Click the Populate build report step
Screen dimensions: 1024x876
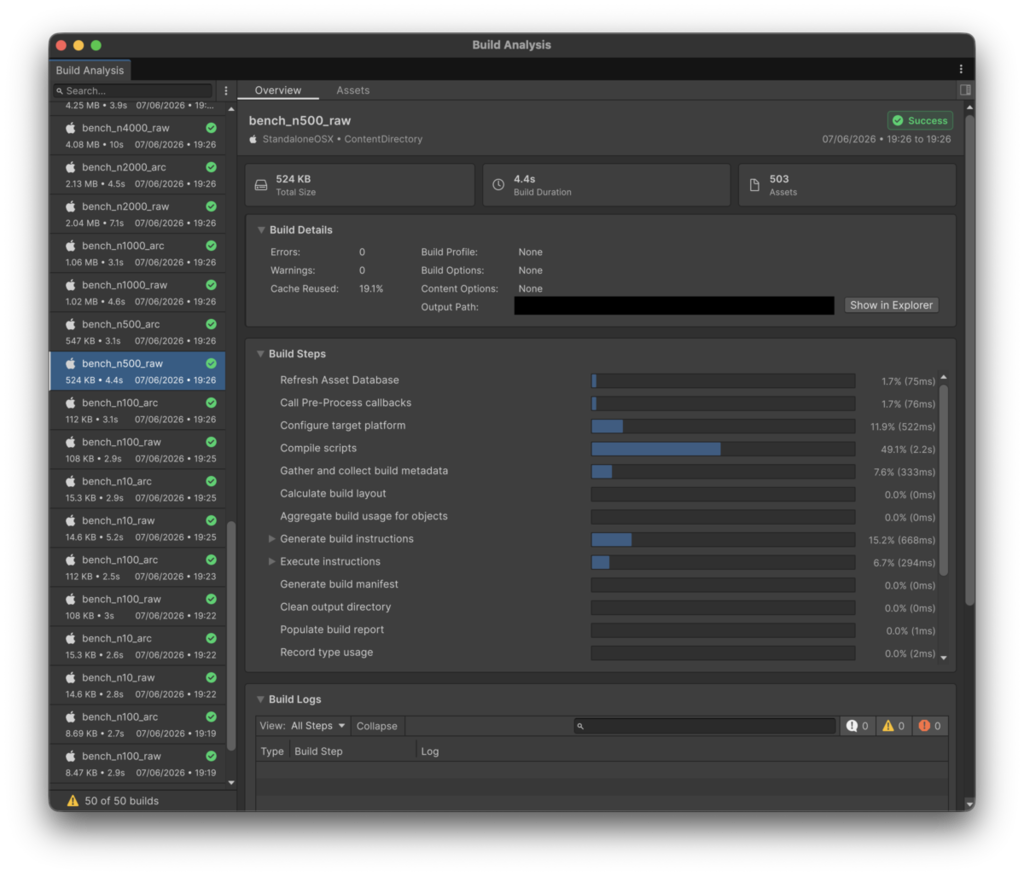[x=332, y=629]
